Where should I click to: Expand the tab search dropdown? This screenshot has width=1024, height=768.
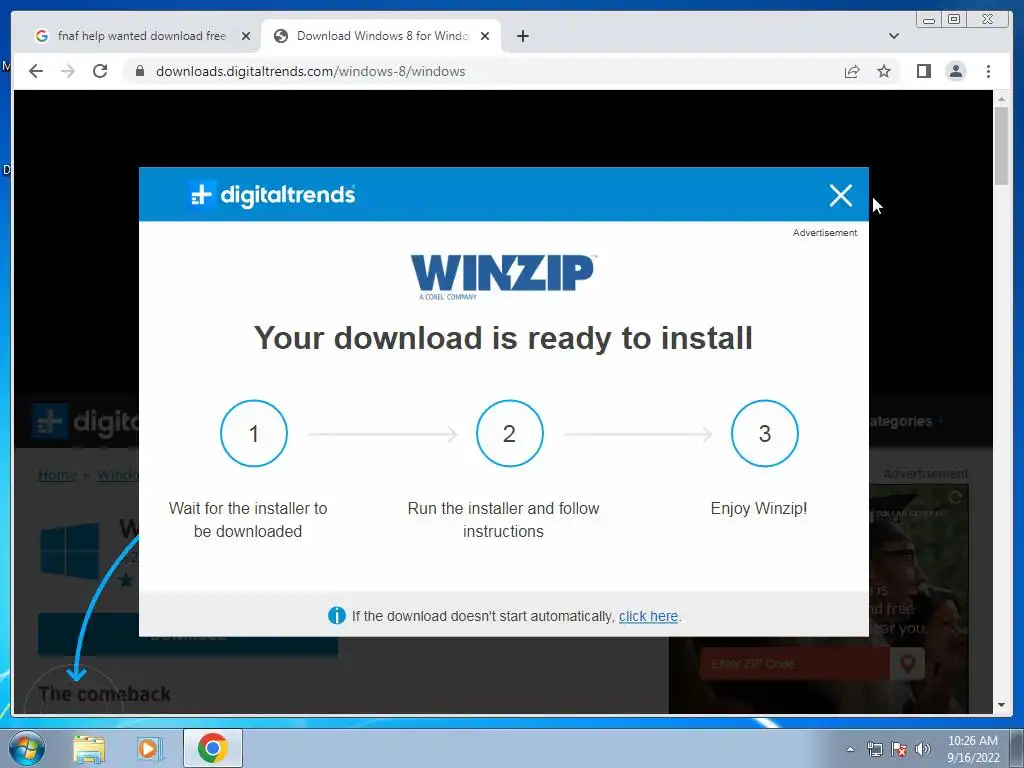pos(893,36)
